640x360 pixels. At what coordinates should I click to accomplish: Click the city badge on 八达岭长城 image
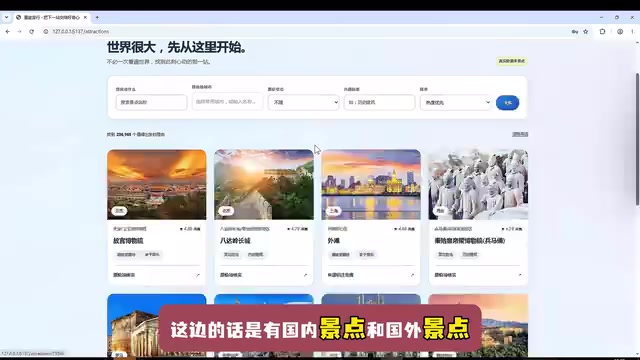(226, 211)
